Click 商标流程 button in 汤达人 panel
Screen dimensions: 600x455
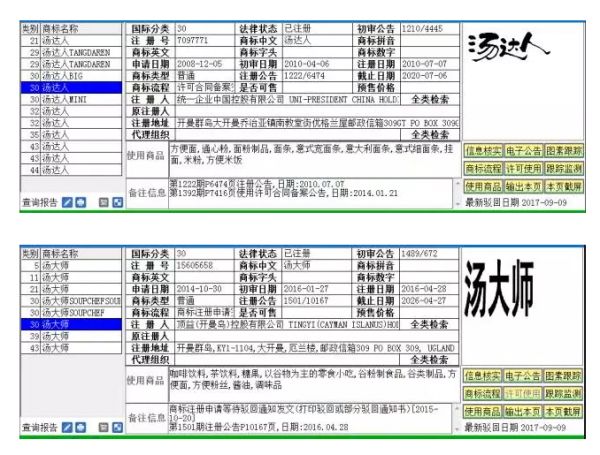pos(483,168)
